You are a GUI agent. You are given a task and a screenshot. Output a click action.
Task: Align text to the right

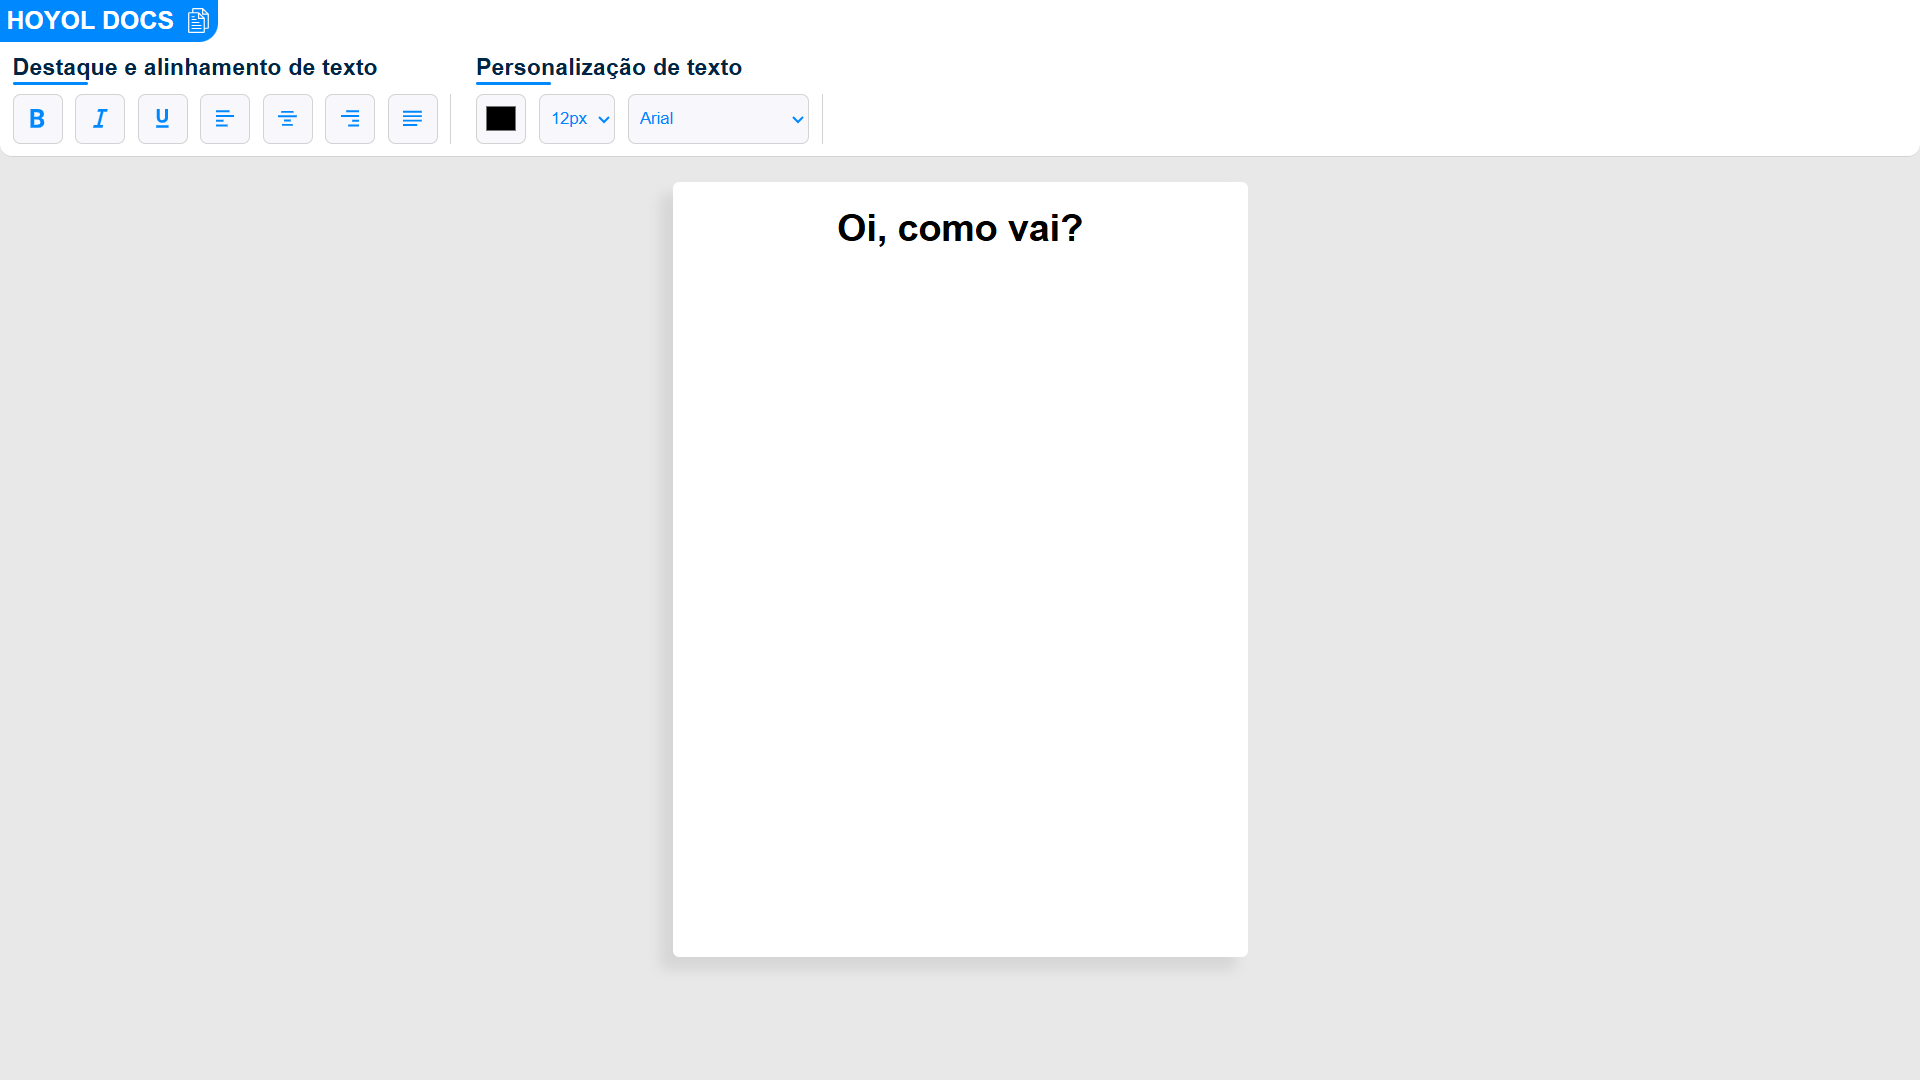(350, 119)
